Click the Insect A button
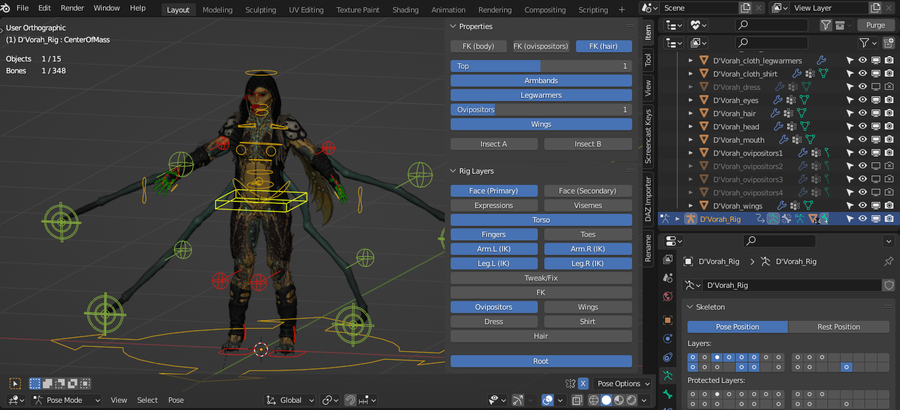Image resolution: width=900 pixels, height=410 pixels. (x=494, y=144)
